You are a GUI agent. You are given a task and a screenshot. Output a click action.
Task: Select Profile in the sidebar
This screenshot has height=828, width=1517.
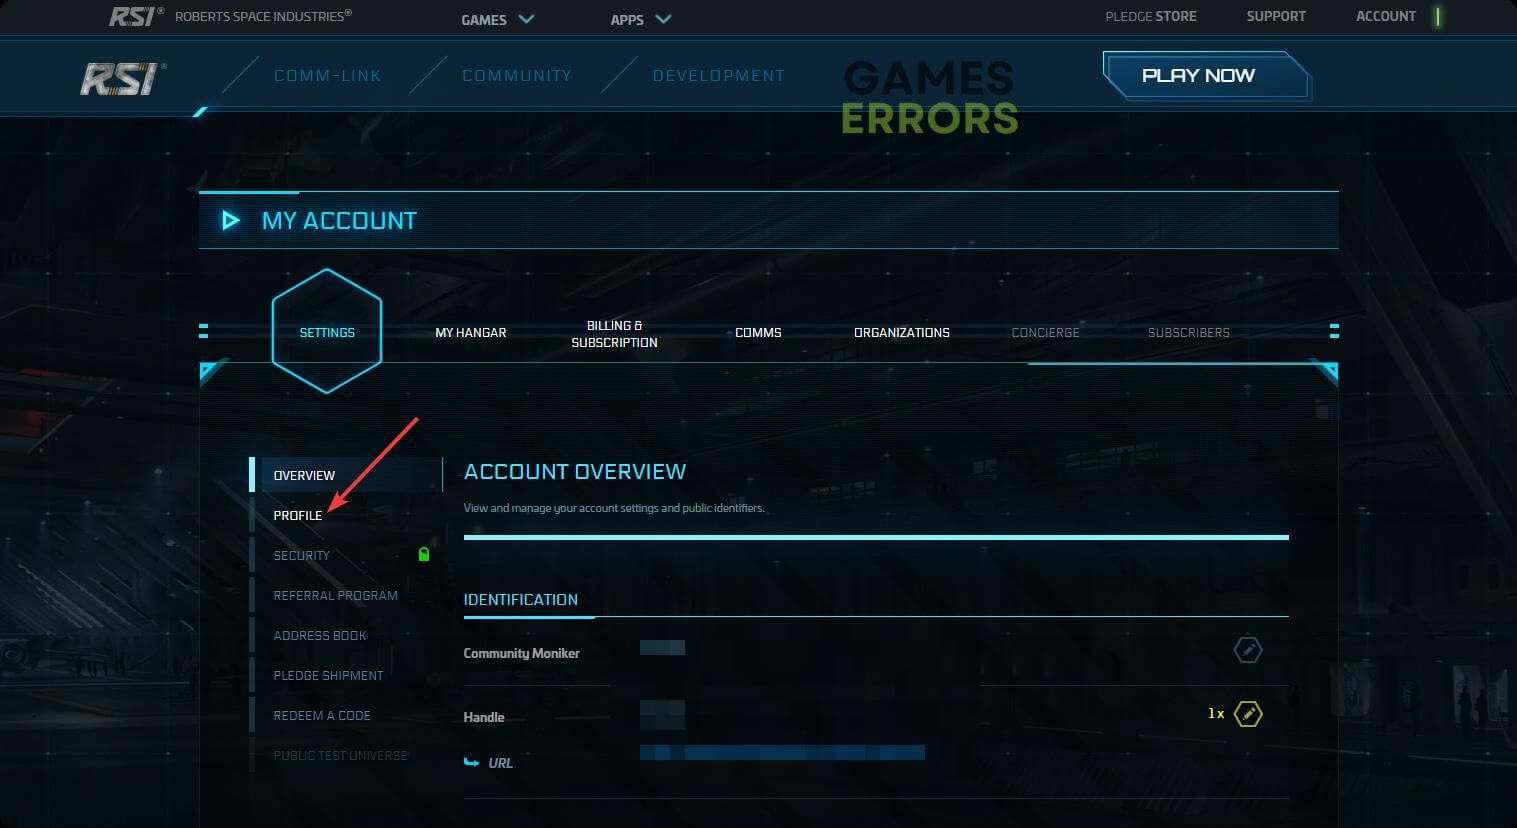coord(298,515)
